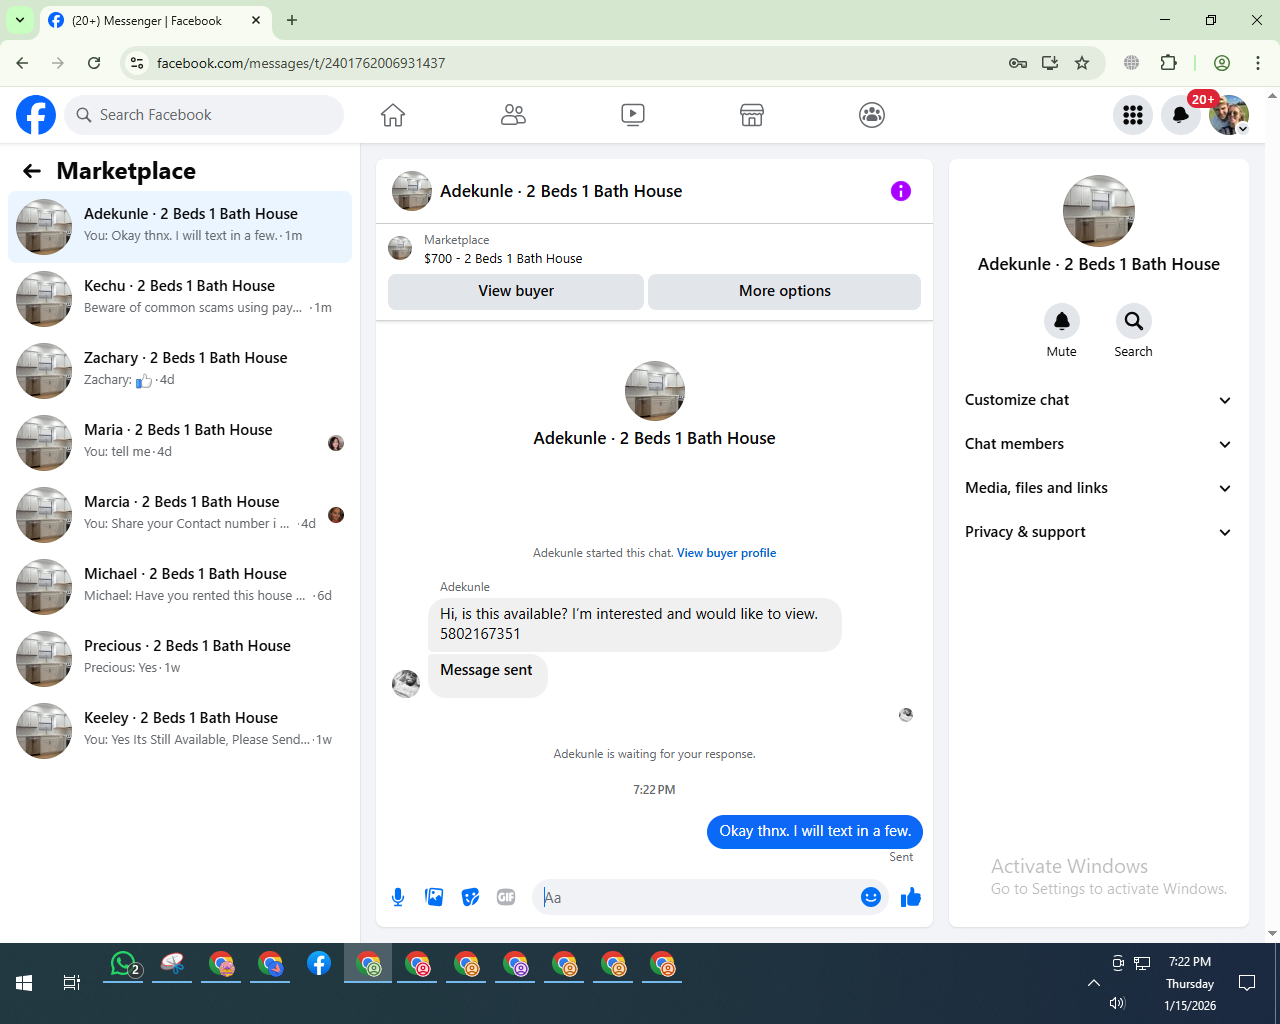Viewport: 1280px width, 1024px height.
Task: Send a thumbs-up like
Action: pos(911,897)
